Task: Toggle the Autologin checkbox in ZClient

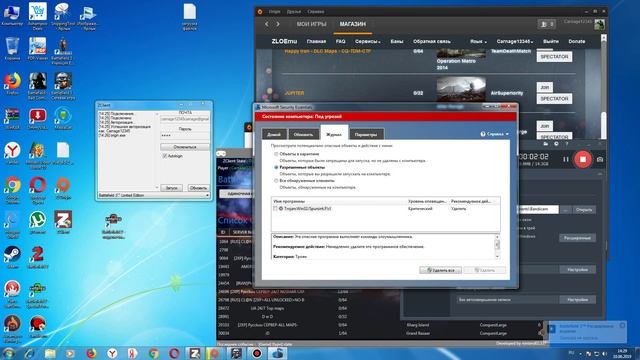Action: pyautogui.click(x=165, y=156)
